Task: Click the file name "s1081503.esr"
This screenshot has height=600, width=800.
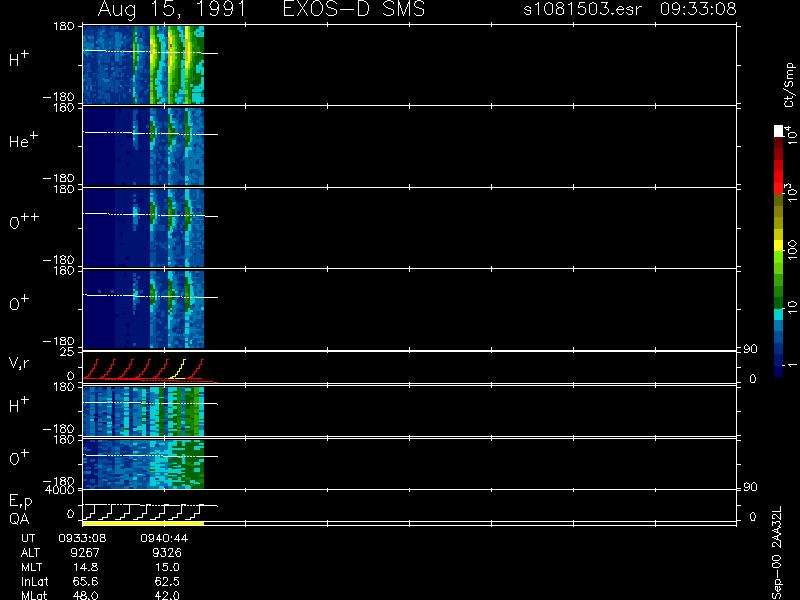Action: pyautogui.click(x=582, y=9)
